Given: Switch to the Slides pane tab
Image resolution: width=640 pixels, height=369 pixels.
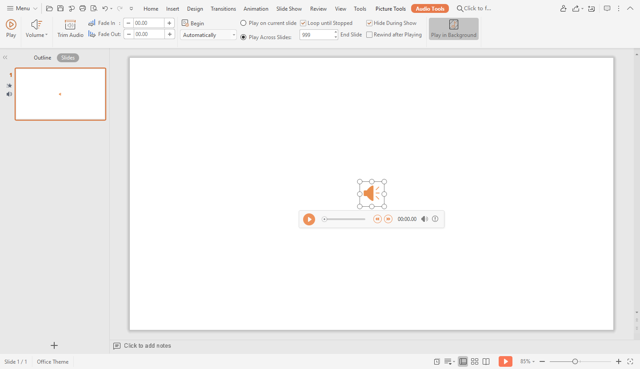Looking at the screenshot, I should tap(68, 58).
